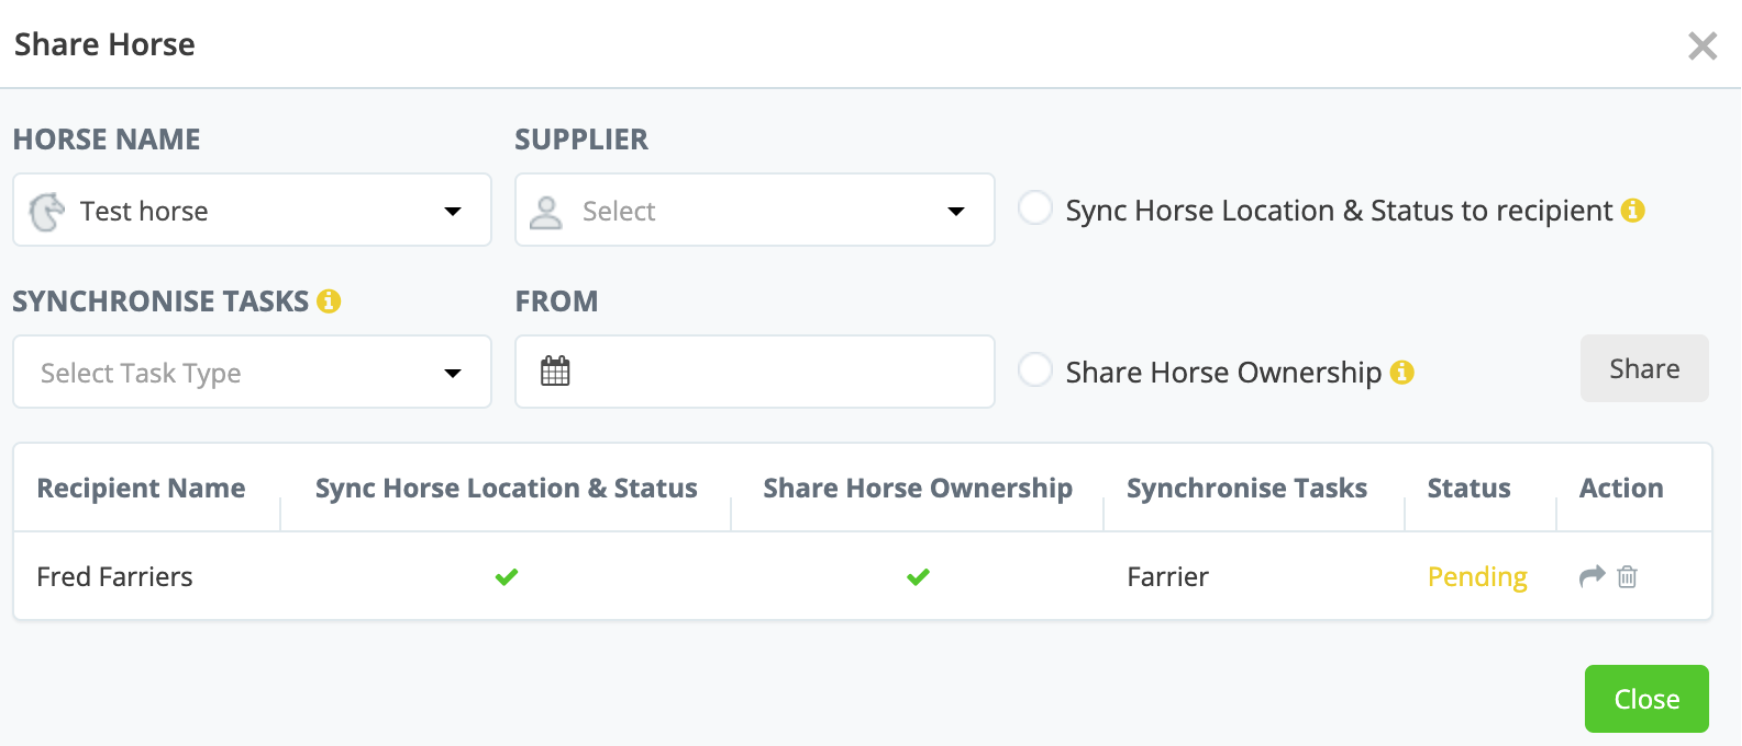Open the Select Task Type dropdown
The width and height of the screenshot is (1742, 746).
coord(252,372)
